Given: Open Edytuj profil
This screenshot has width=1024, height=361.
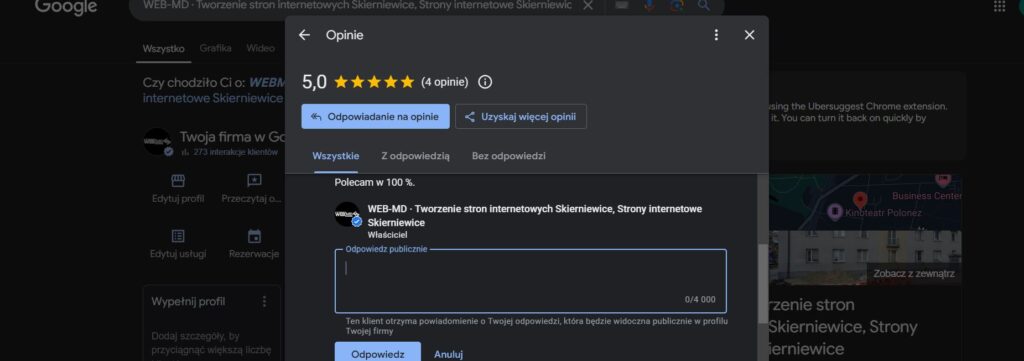Looking at the screenshot, I should 178,189.
